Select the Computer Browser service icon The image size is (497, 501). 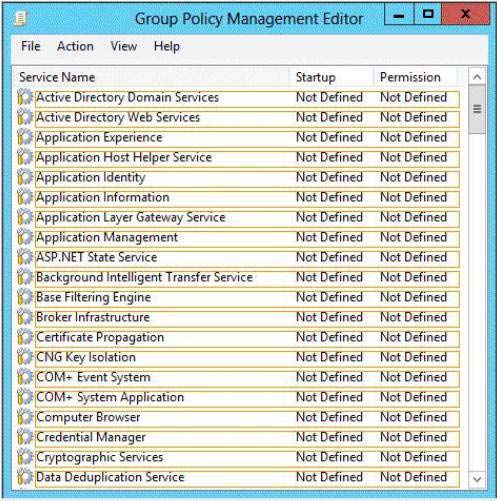(25, 417)
